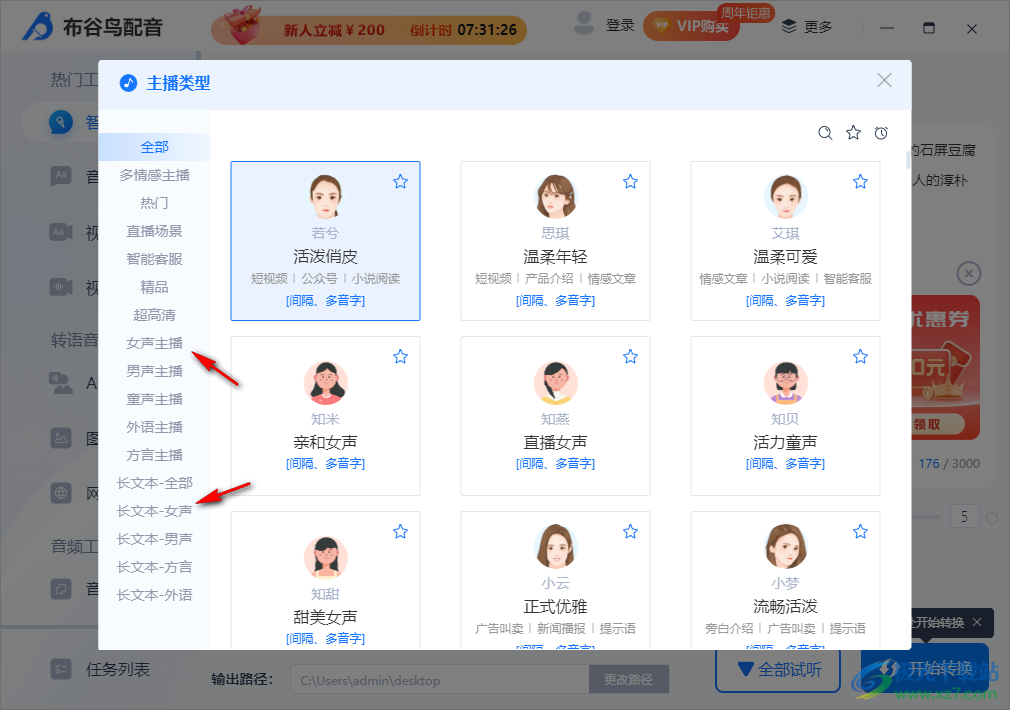Click 更改路径 to change the output folder
Image resolution: width=1010 pixels, height=710 pixels.
629,680
